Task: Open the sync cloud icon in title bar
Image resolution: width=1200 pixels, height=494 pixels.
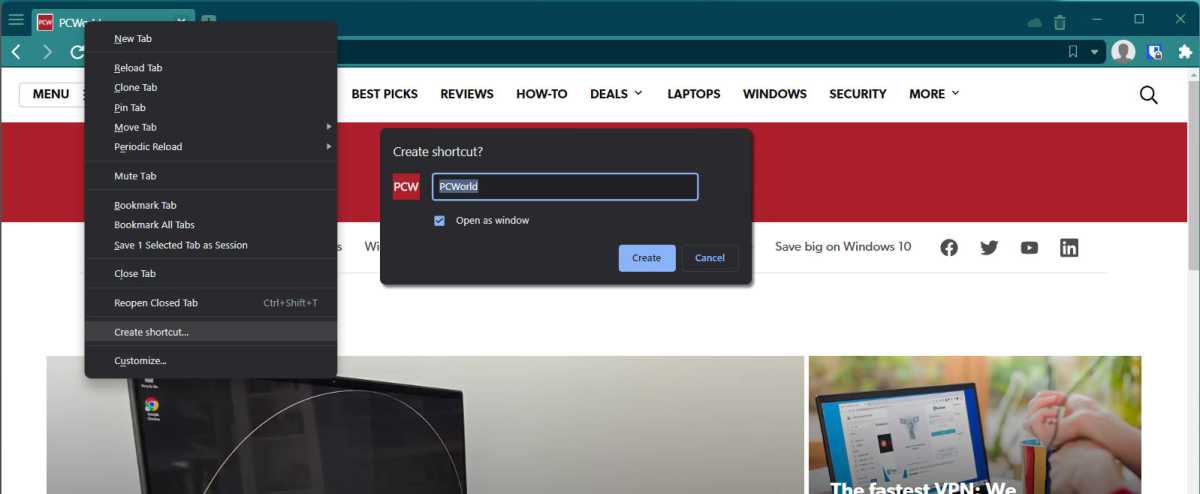Action: [x=1035, y=22]
